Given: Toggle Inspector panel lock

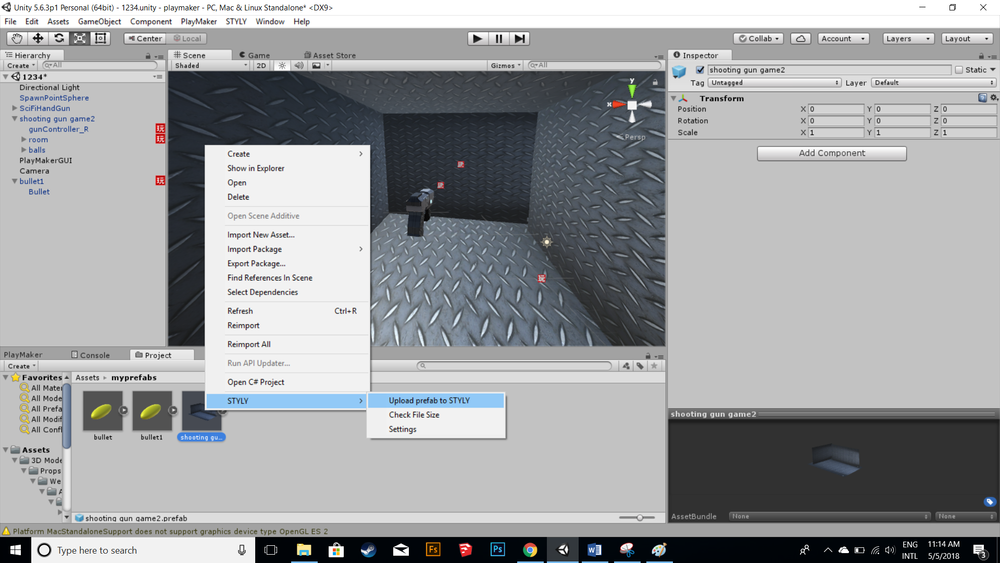Looking at the screenshot, I should pyautogui.click(x=982, y=55).
